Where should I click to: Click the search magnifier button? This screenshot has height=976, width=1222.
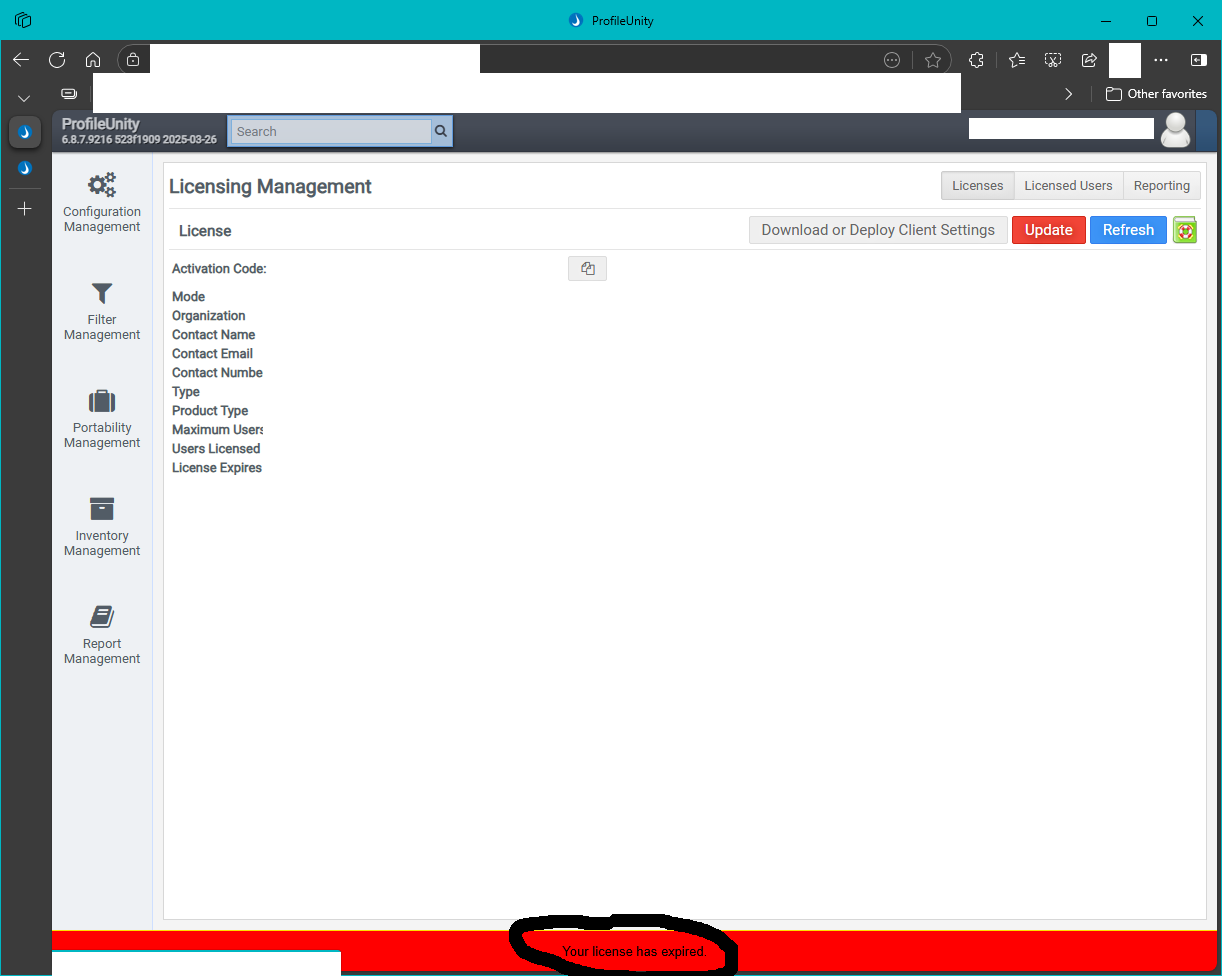(x=441, y=131)
